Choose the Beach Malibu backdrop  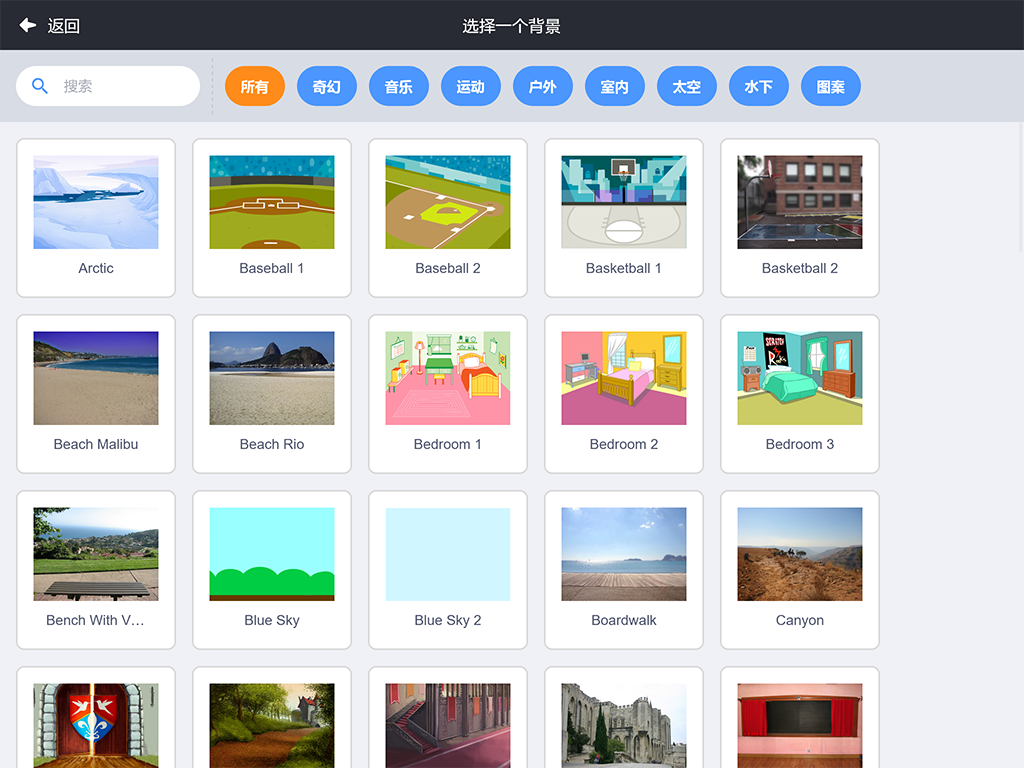point(96,393)
